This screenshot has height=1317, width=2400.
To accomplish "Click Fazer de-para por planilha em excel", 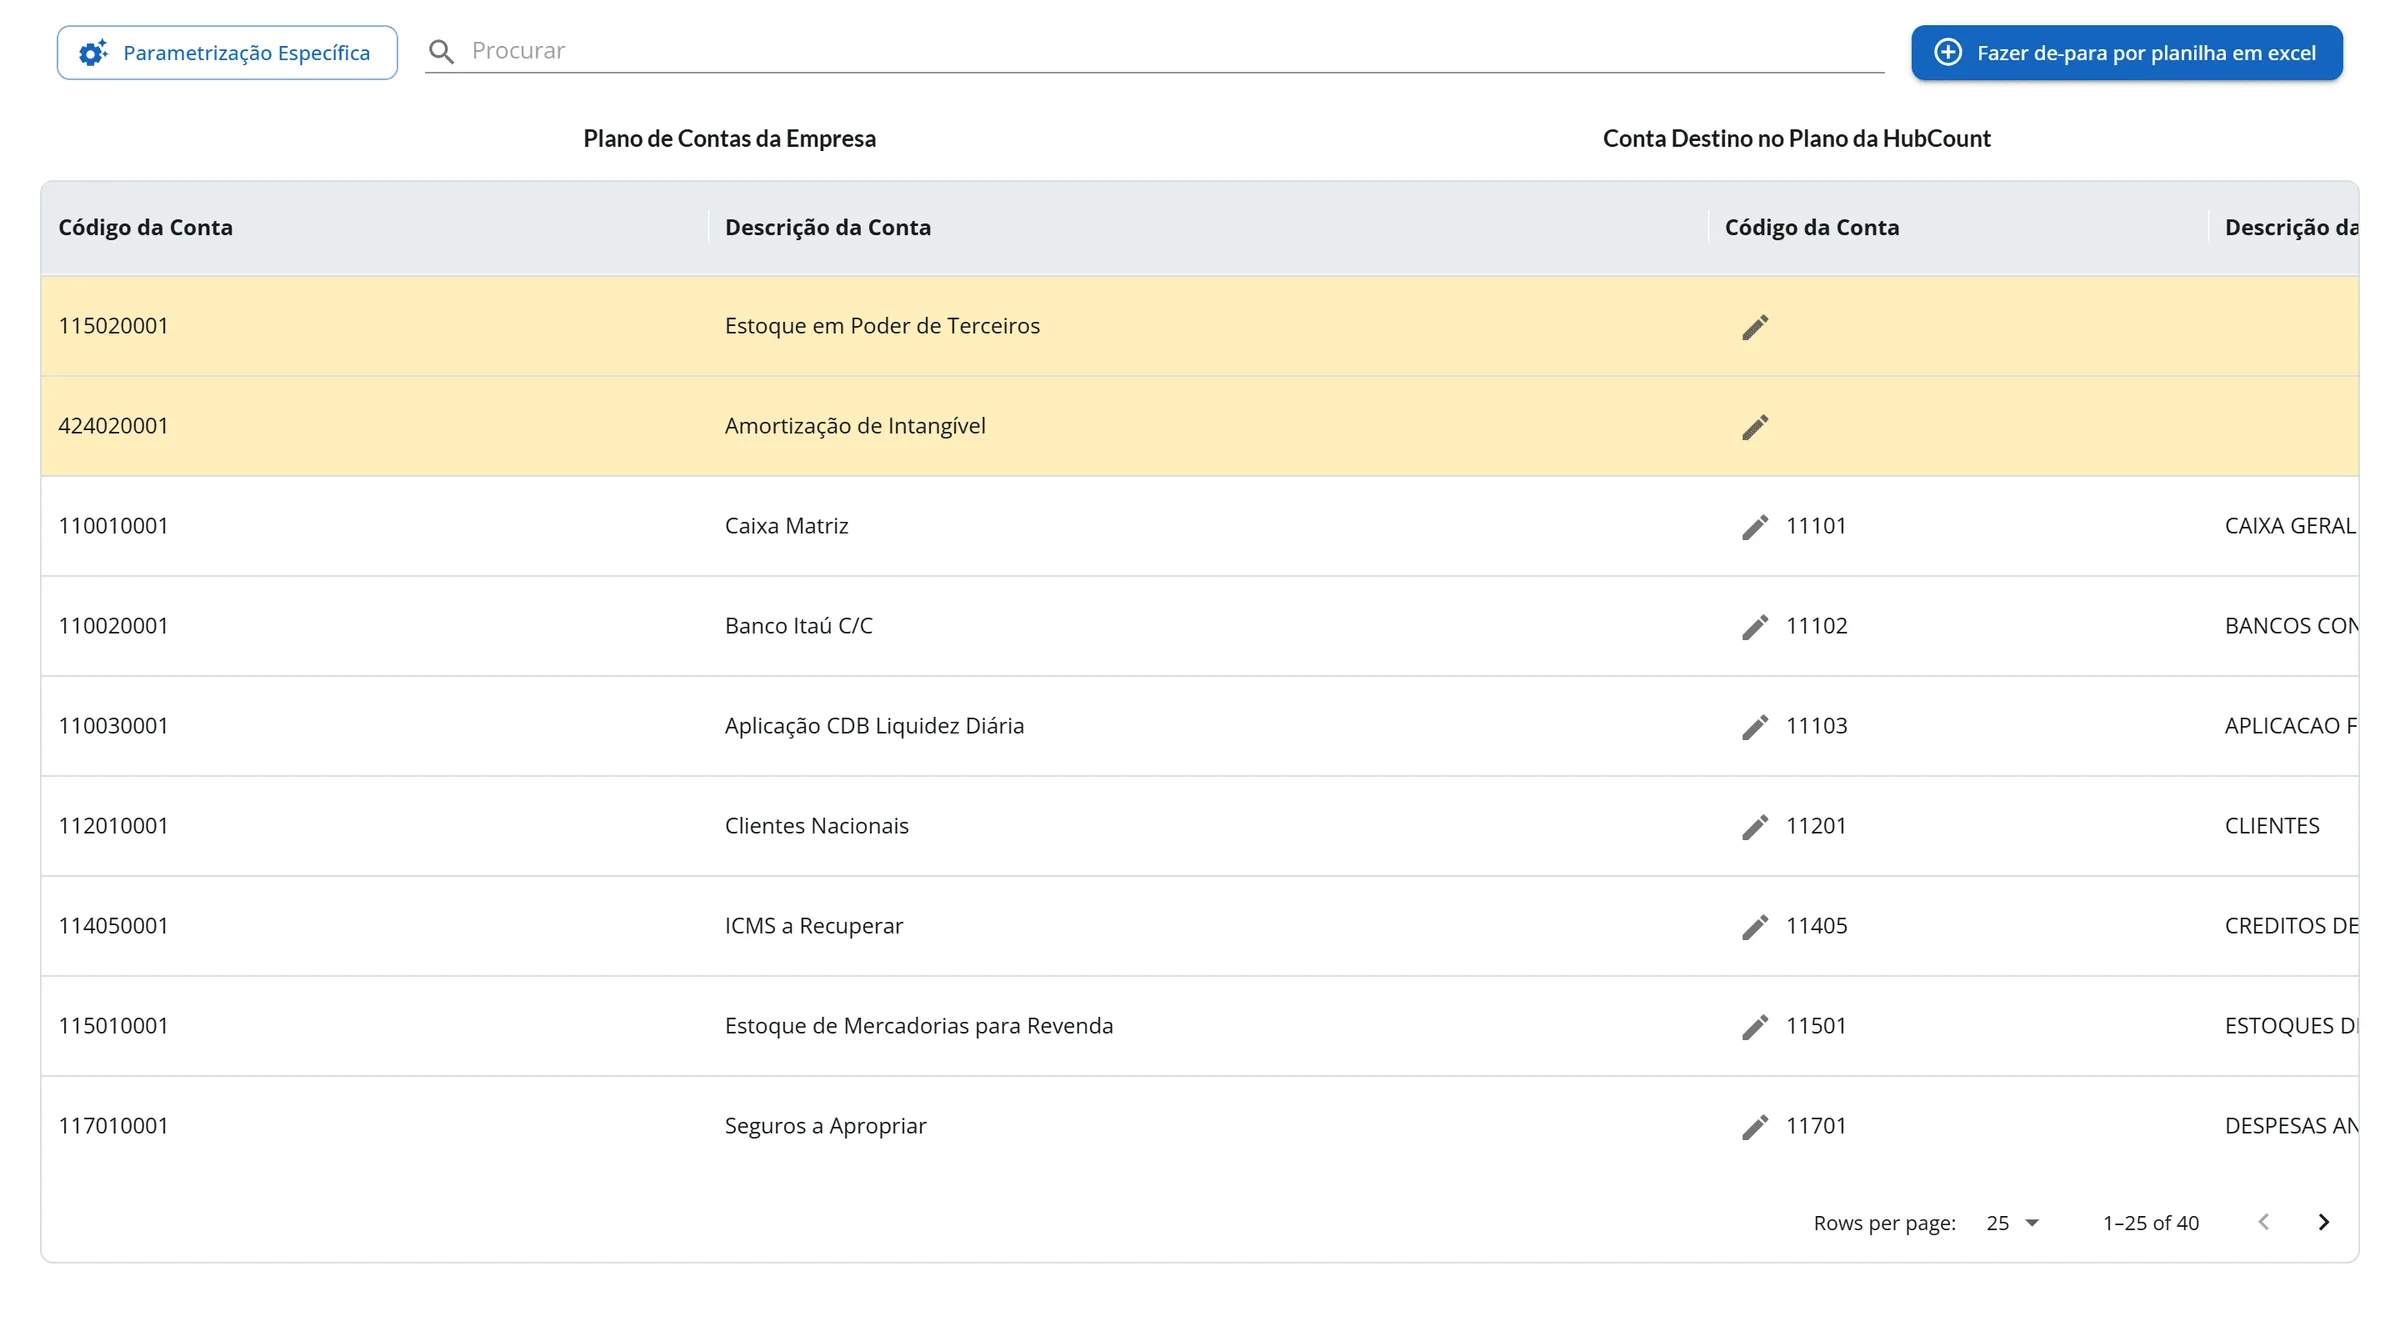I will (x=2126, y=53).
